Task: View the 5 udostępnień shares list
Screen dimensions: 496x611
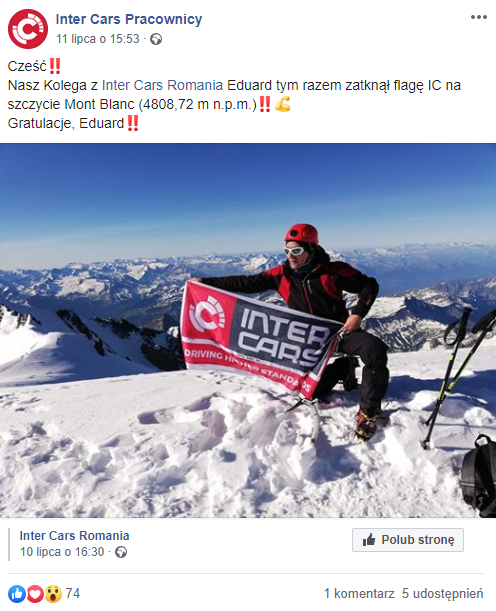Action: 442,593
